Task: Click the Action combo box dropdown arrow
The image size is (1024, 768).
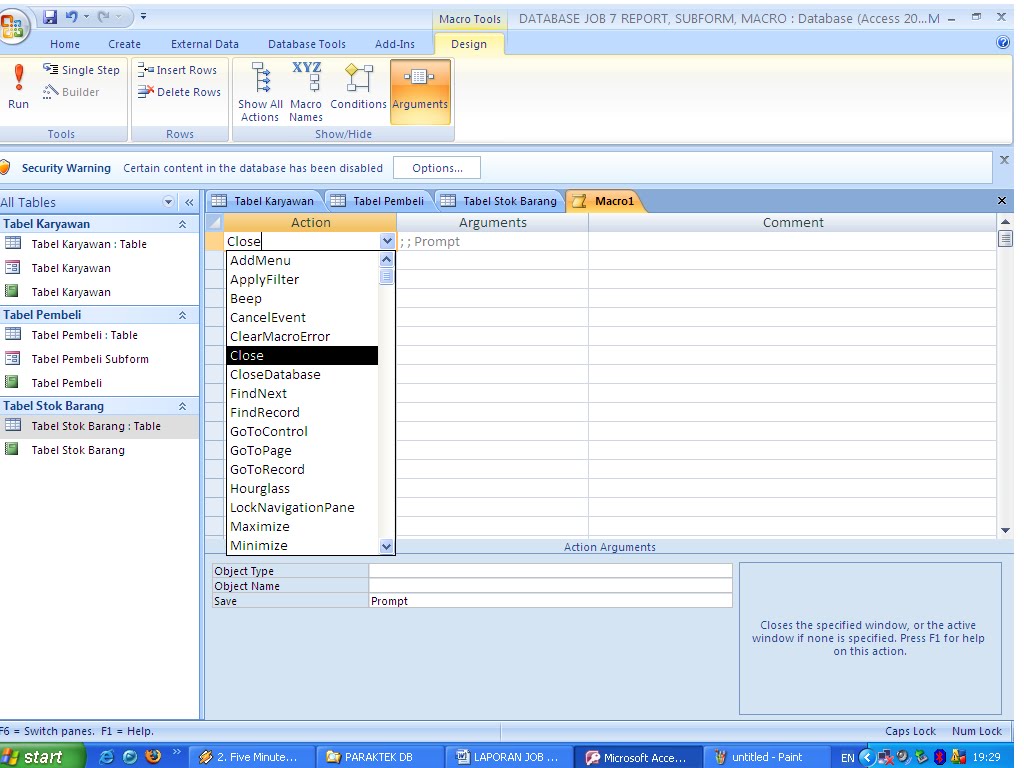Action: coord(387,241)
